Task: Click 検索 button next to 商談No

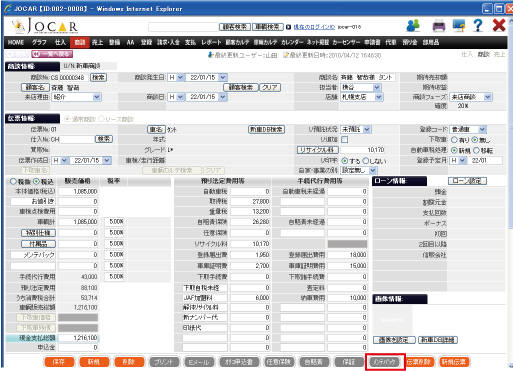Action: [x=98, y=78]
